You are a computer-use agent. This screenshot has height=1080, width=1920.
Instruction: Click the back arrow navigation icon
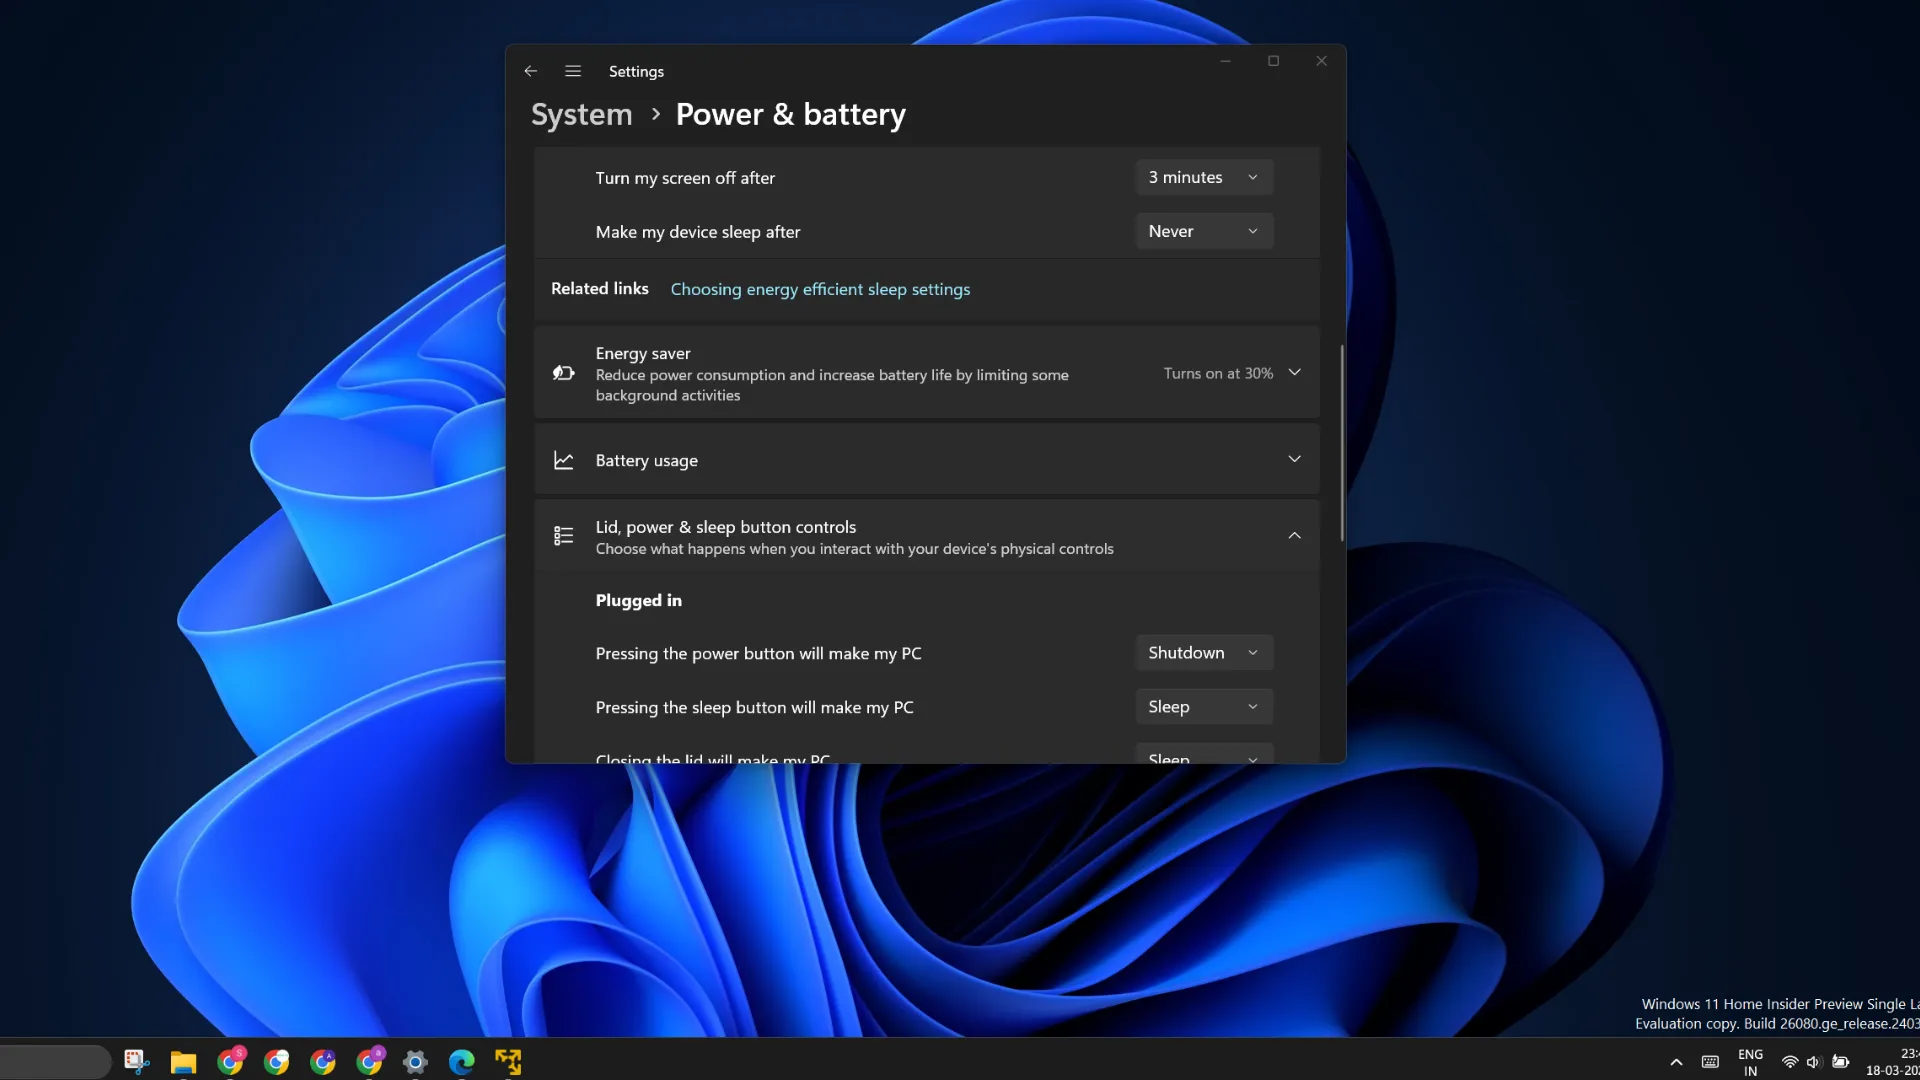tap(529, 70)
